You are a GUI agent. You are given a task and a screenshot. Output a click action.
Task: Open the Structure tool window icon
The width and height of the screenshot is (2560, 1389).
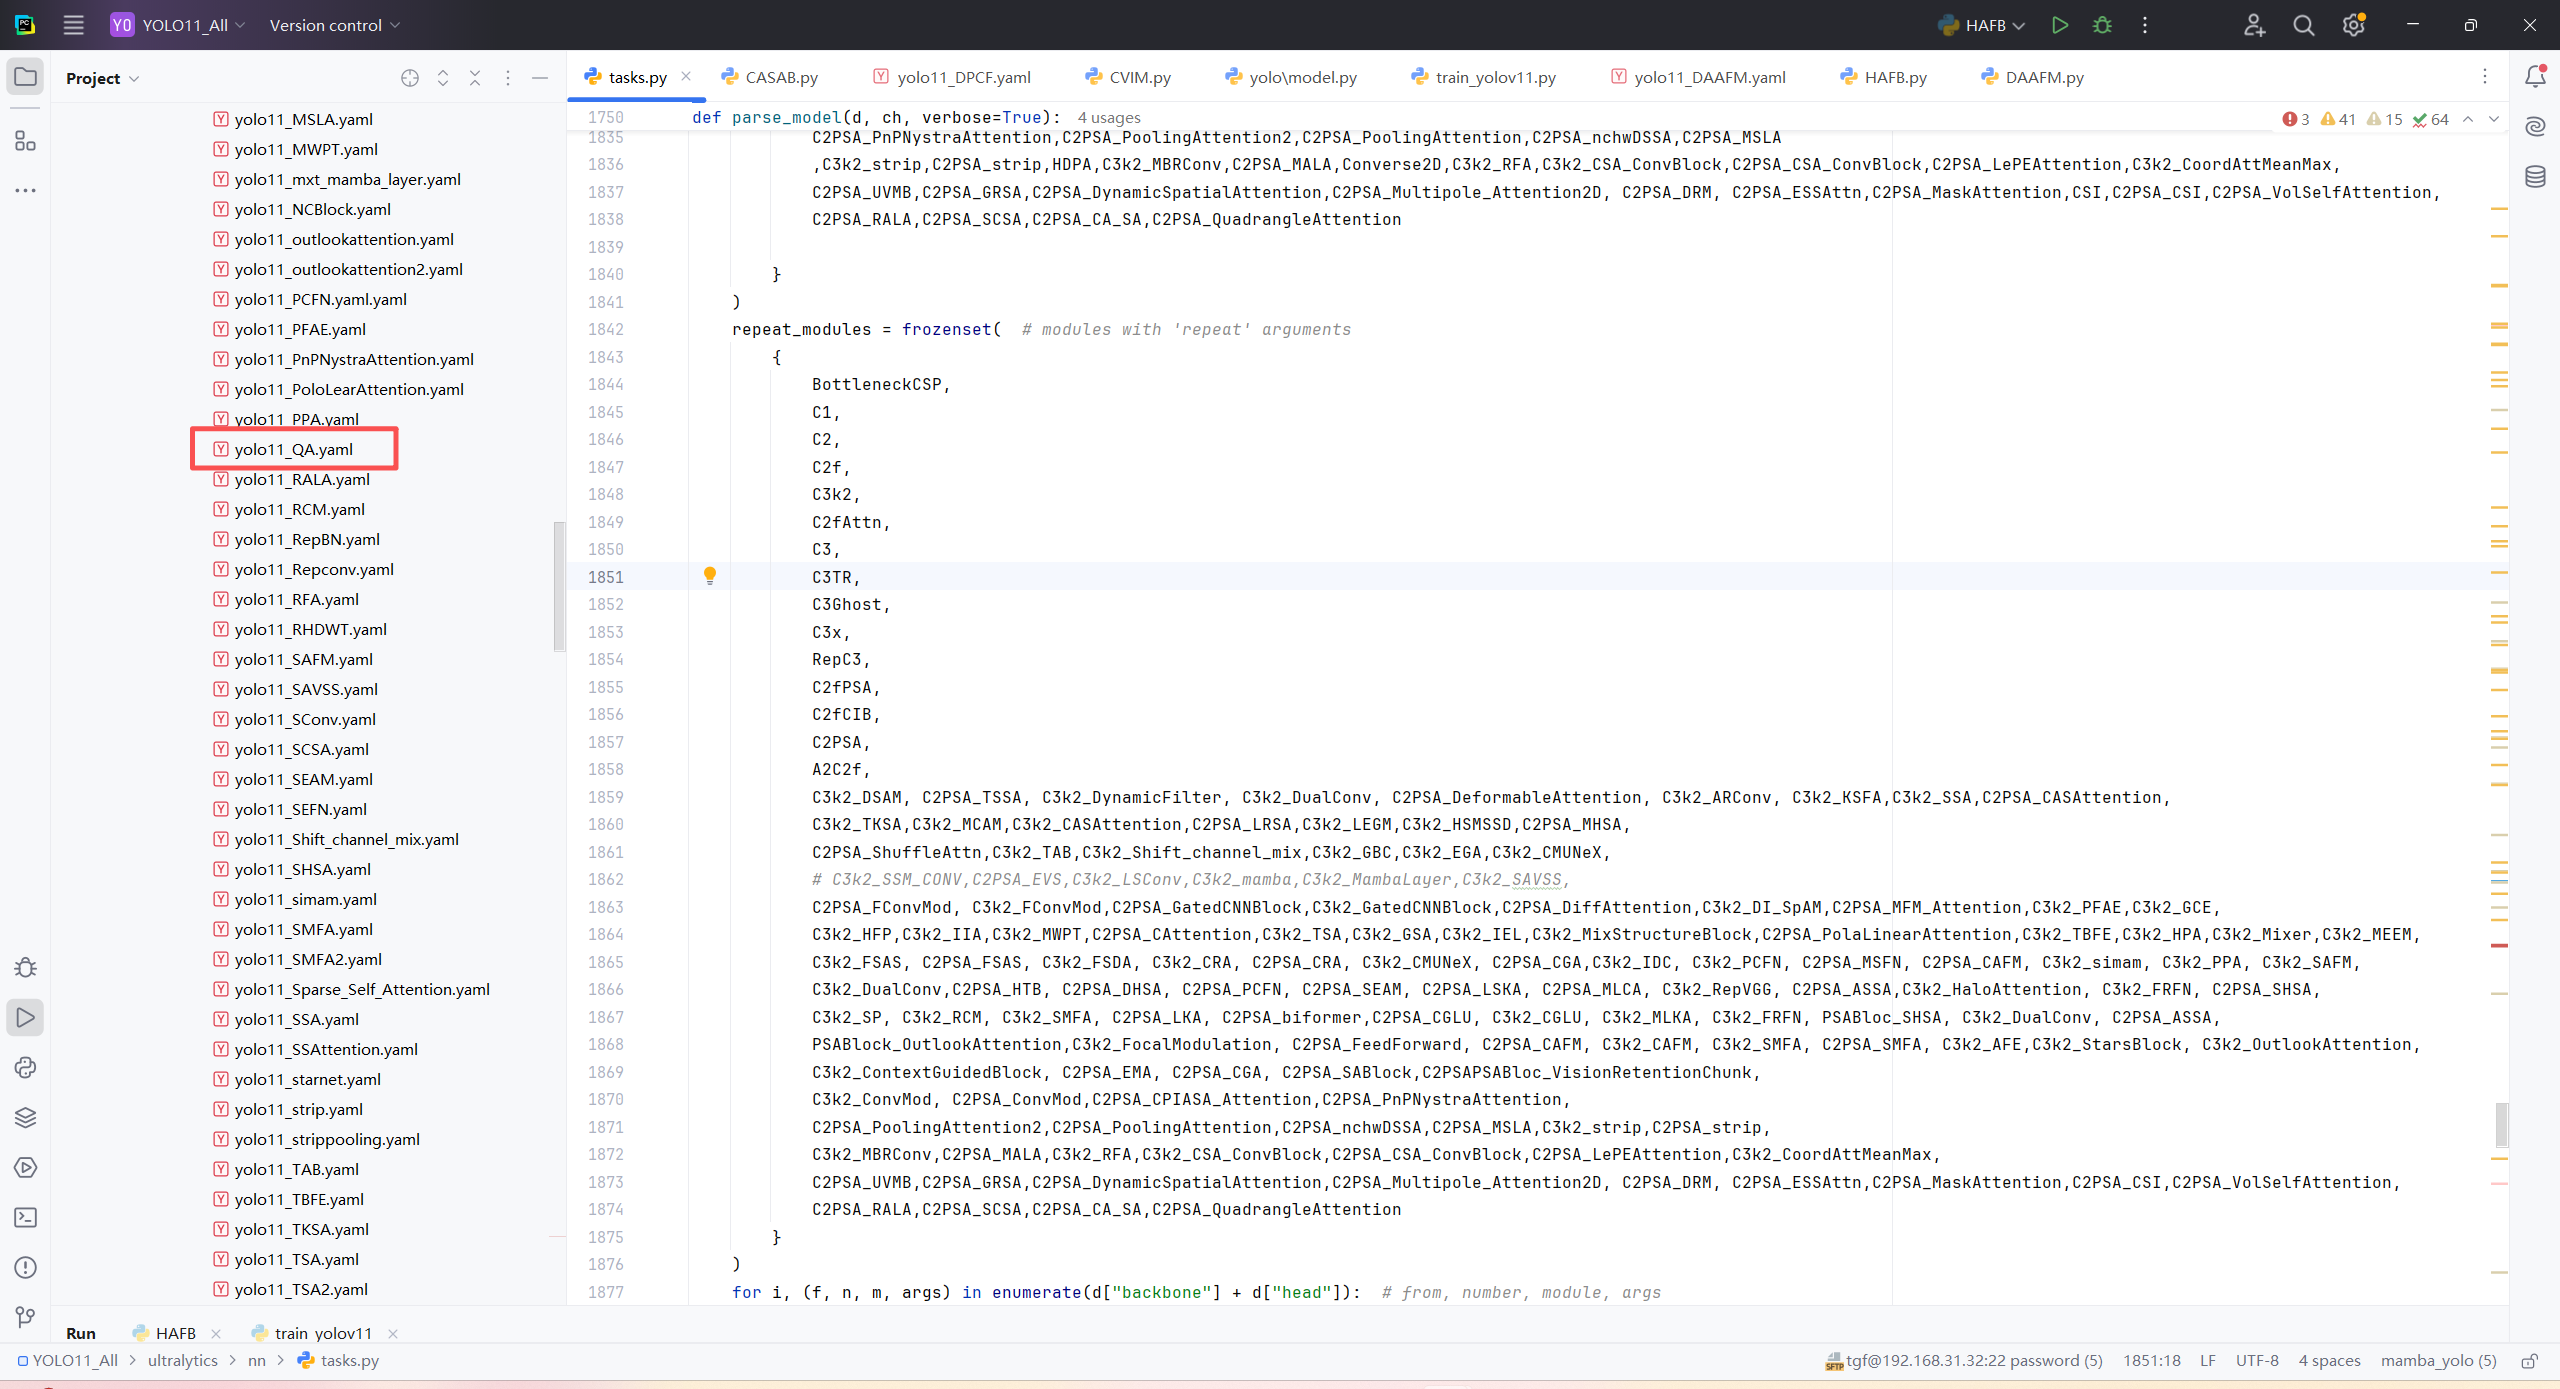pos(25,141)
